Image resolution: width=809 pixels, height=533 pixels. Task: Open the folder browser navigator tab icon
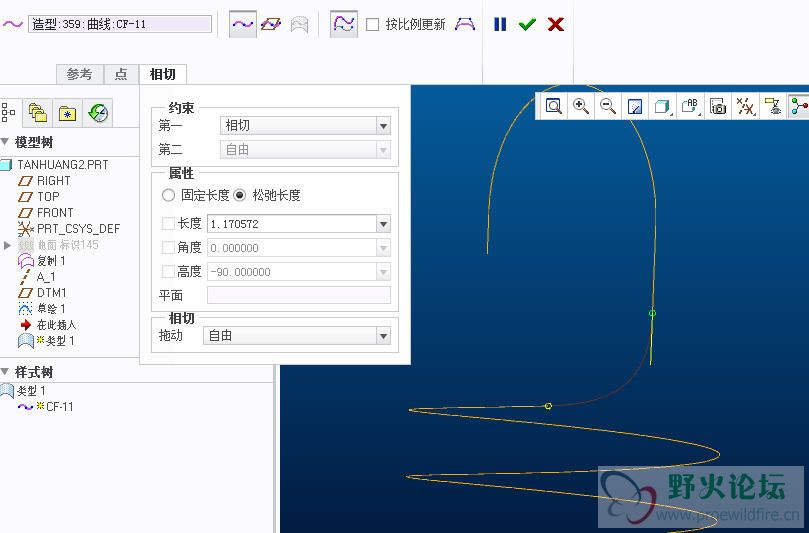click(38, 112)
